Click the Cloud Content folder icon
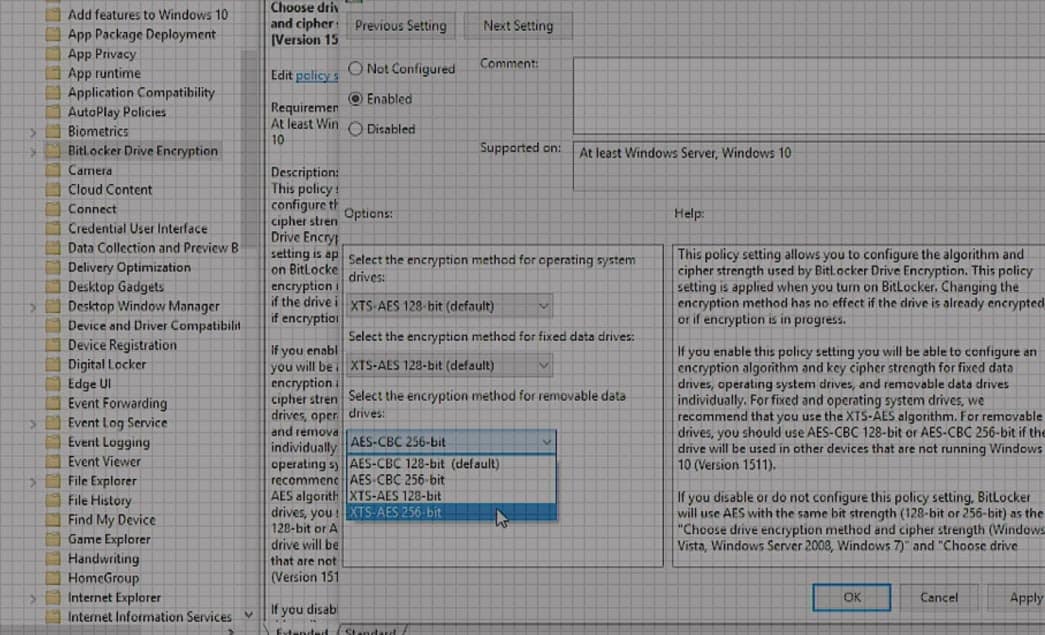1045x635 pixels. tap(53, 189)
